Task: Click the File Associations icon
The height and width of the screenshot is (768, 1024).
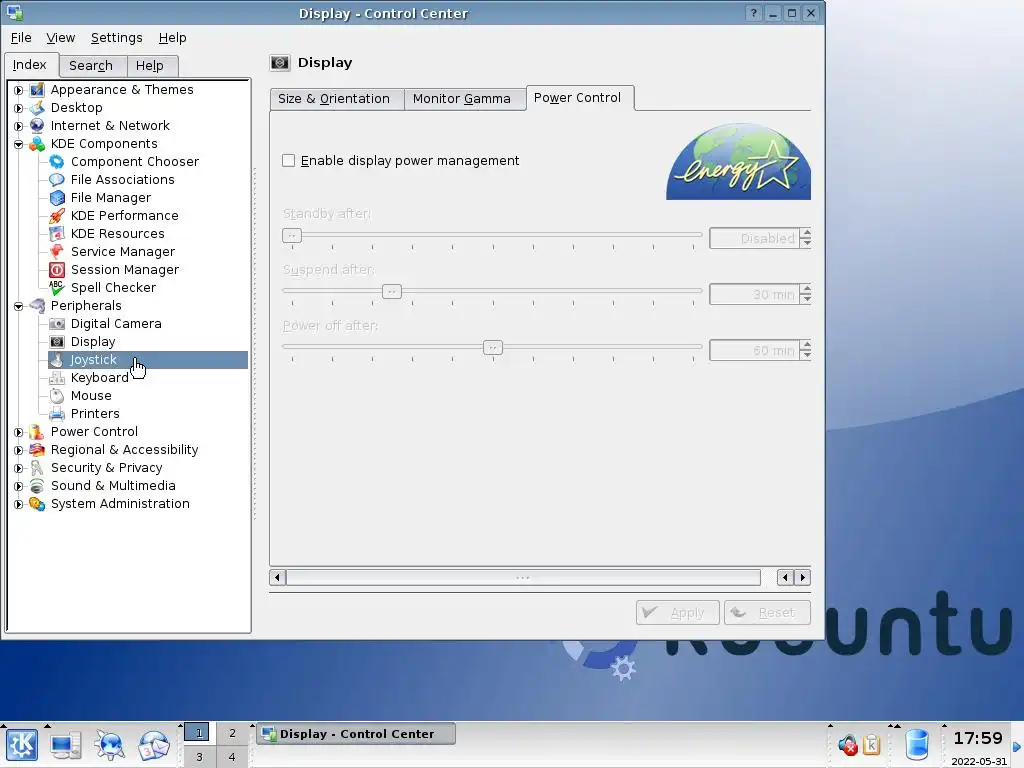Action: (57, 180)
